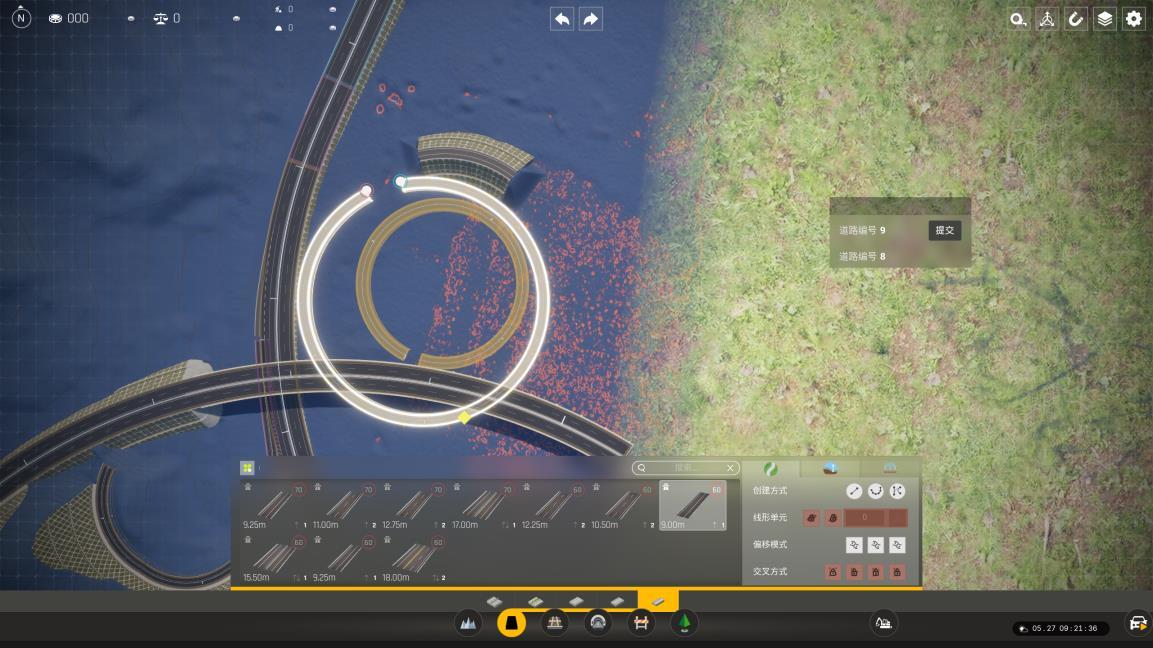1153x648 pixels.
Task: Toggle fourth intersection mode lock
Action: [x=897, y=572]
